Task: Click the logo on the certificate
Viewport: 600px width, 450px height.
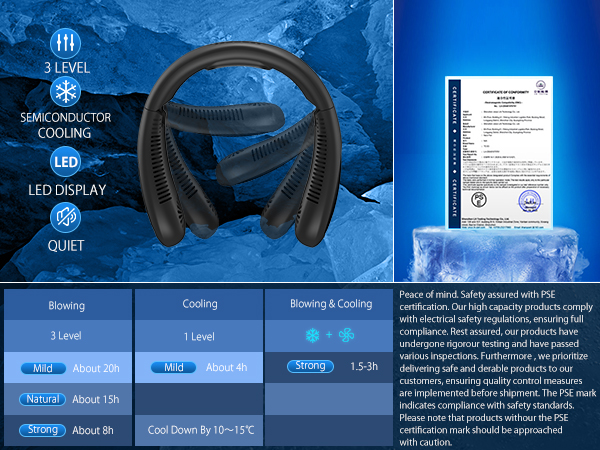Action: pyautogui.click(x=541, y=88)
